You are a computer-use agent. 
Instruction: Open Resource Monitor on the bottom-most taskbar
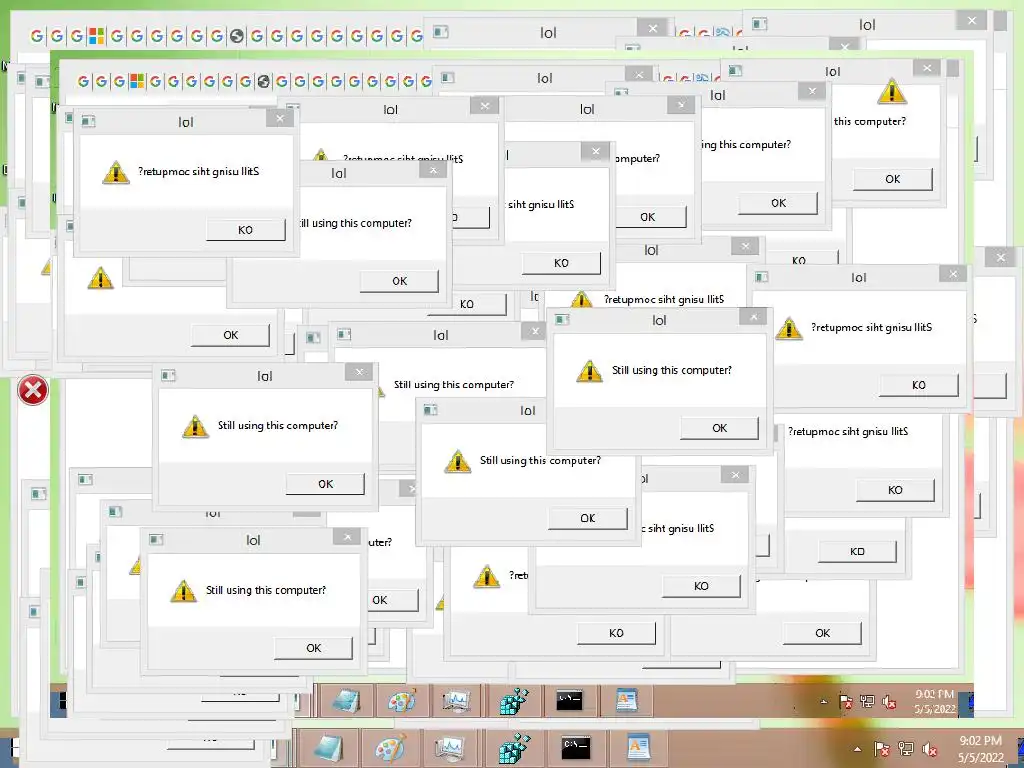[449, 748]
